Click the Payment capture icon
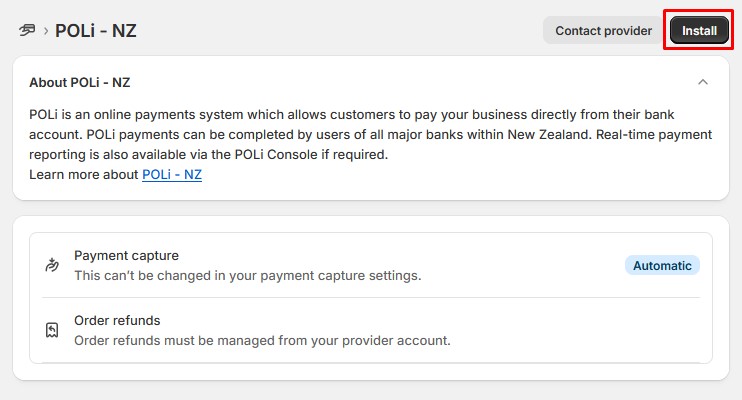Image resolution: width=742 pixels, height=400 pixels. pyautogui.click(x=53, y=265)
